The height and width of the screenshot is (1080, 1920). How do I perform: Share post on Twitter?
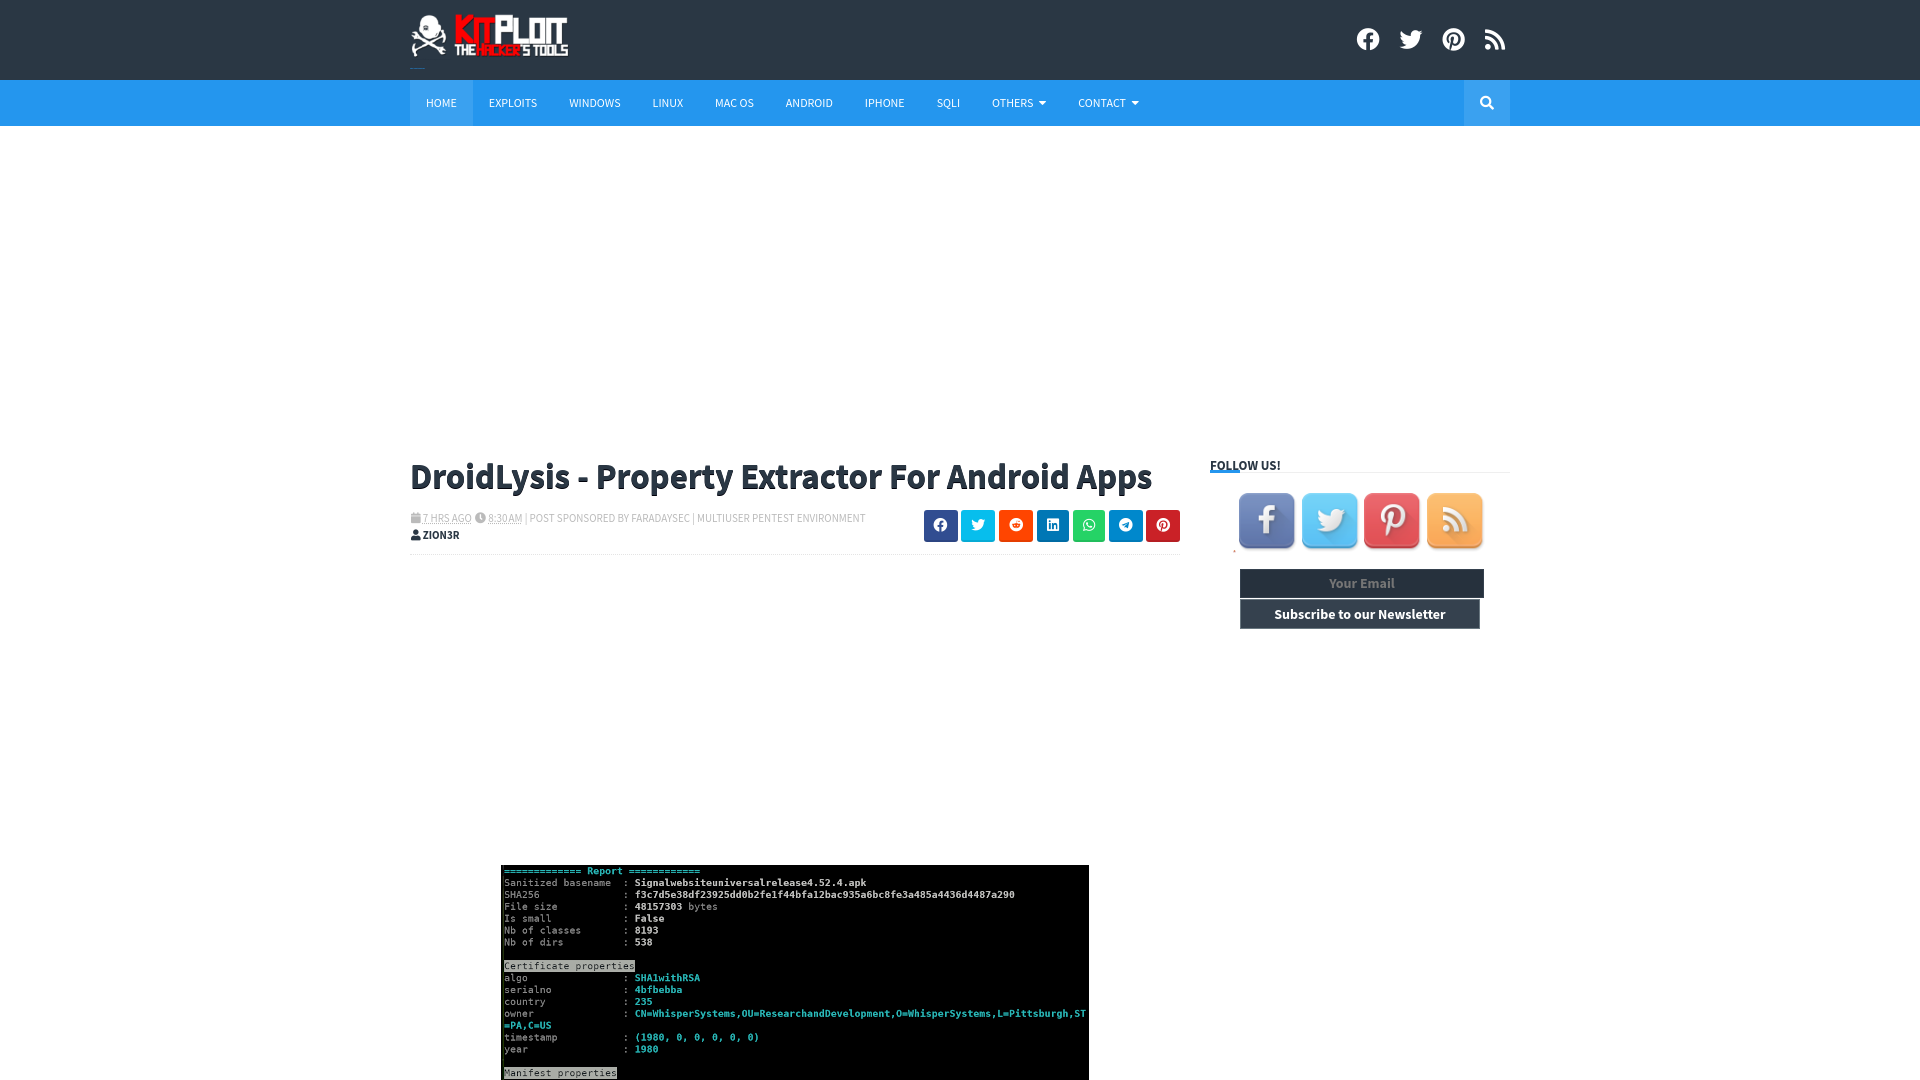(978, 526)
